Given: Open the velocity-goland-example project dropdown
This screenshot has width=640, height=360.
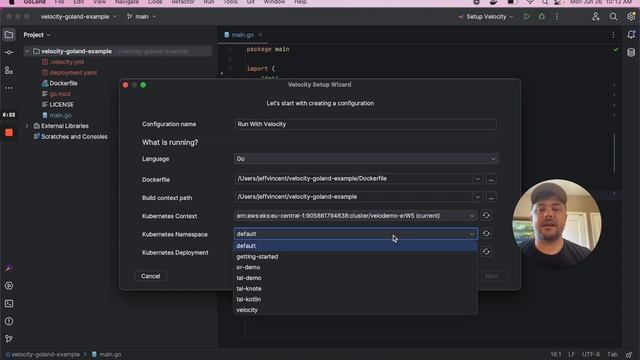Looking at the screenshot, I should pos(78,17).
